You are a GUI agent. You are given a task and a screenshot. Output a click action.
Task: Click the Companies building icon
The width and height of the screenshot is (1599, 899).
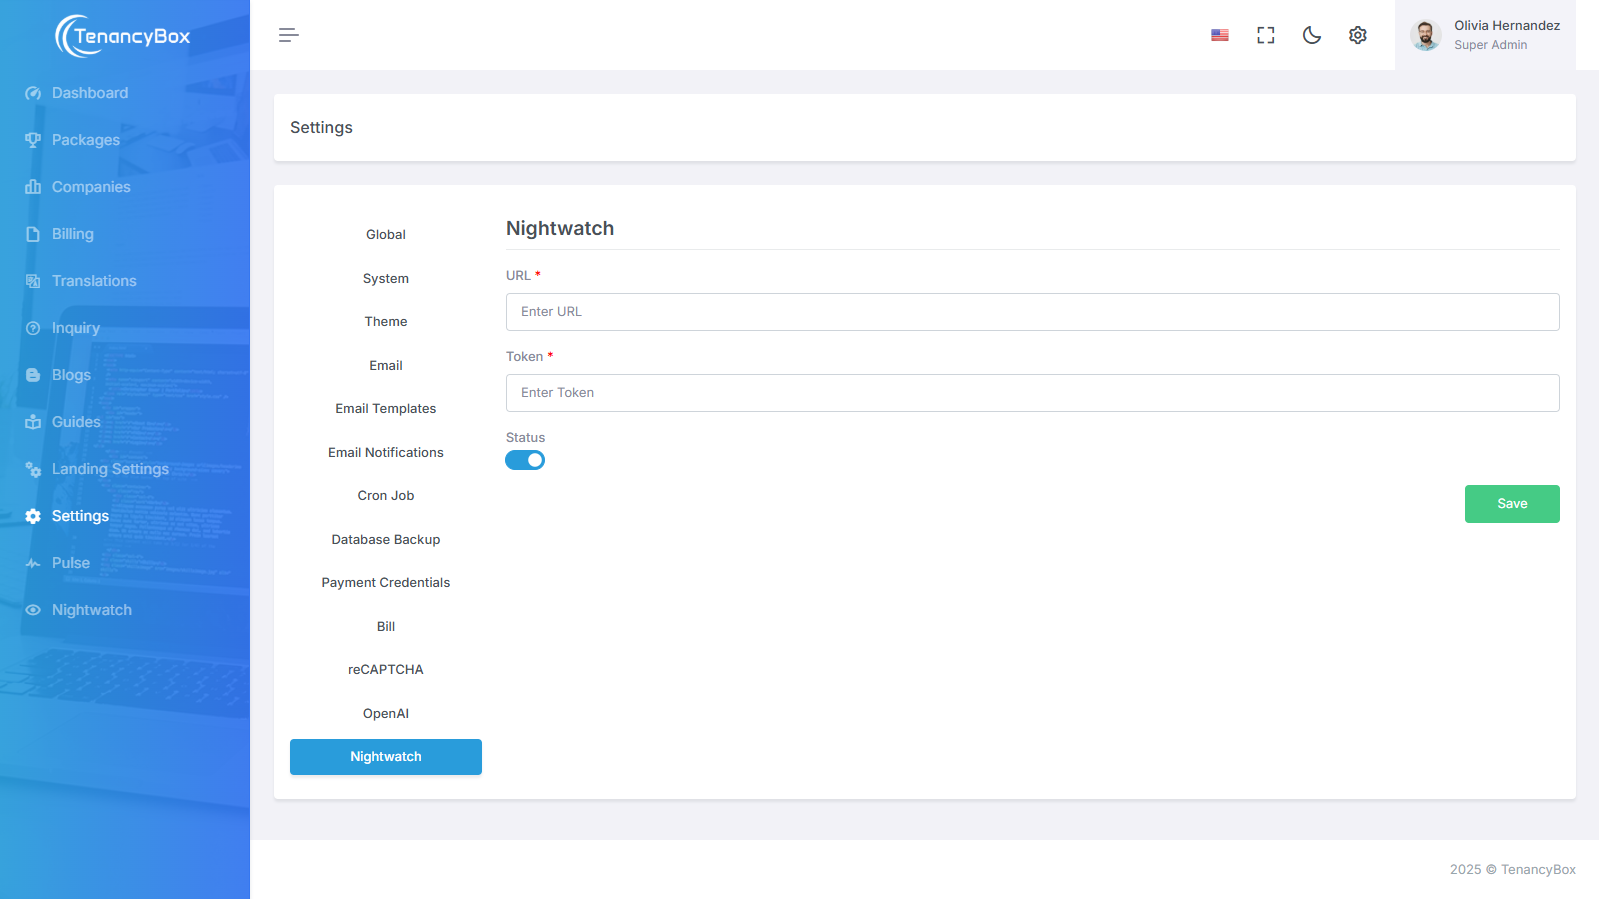point(33,187)
